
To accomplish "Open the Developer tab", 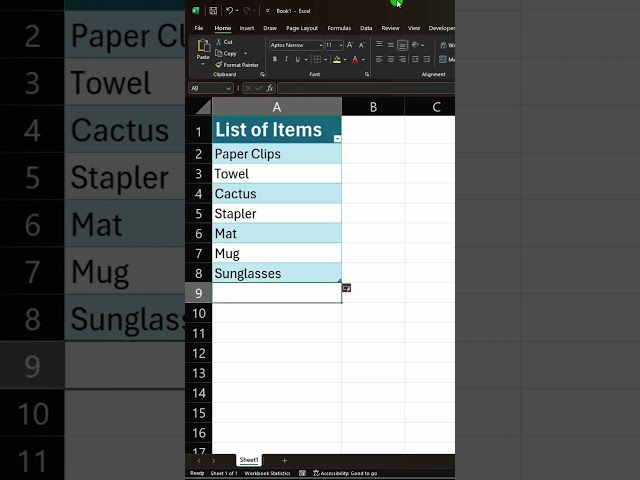I will [441, 28].
